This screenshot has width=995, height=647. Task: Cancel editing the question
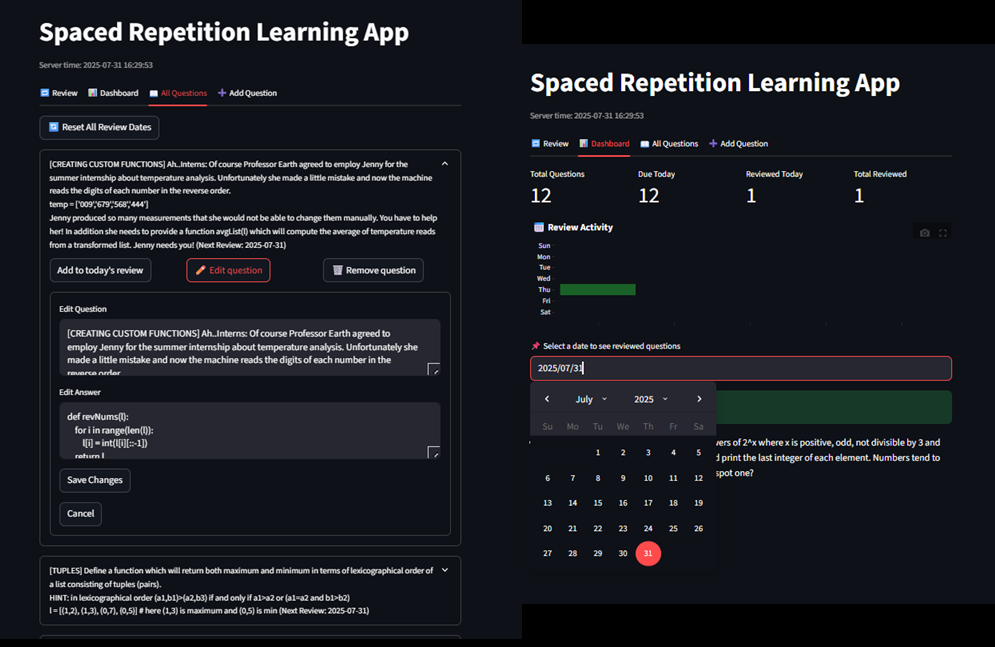click(x=81, y=514)
